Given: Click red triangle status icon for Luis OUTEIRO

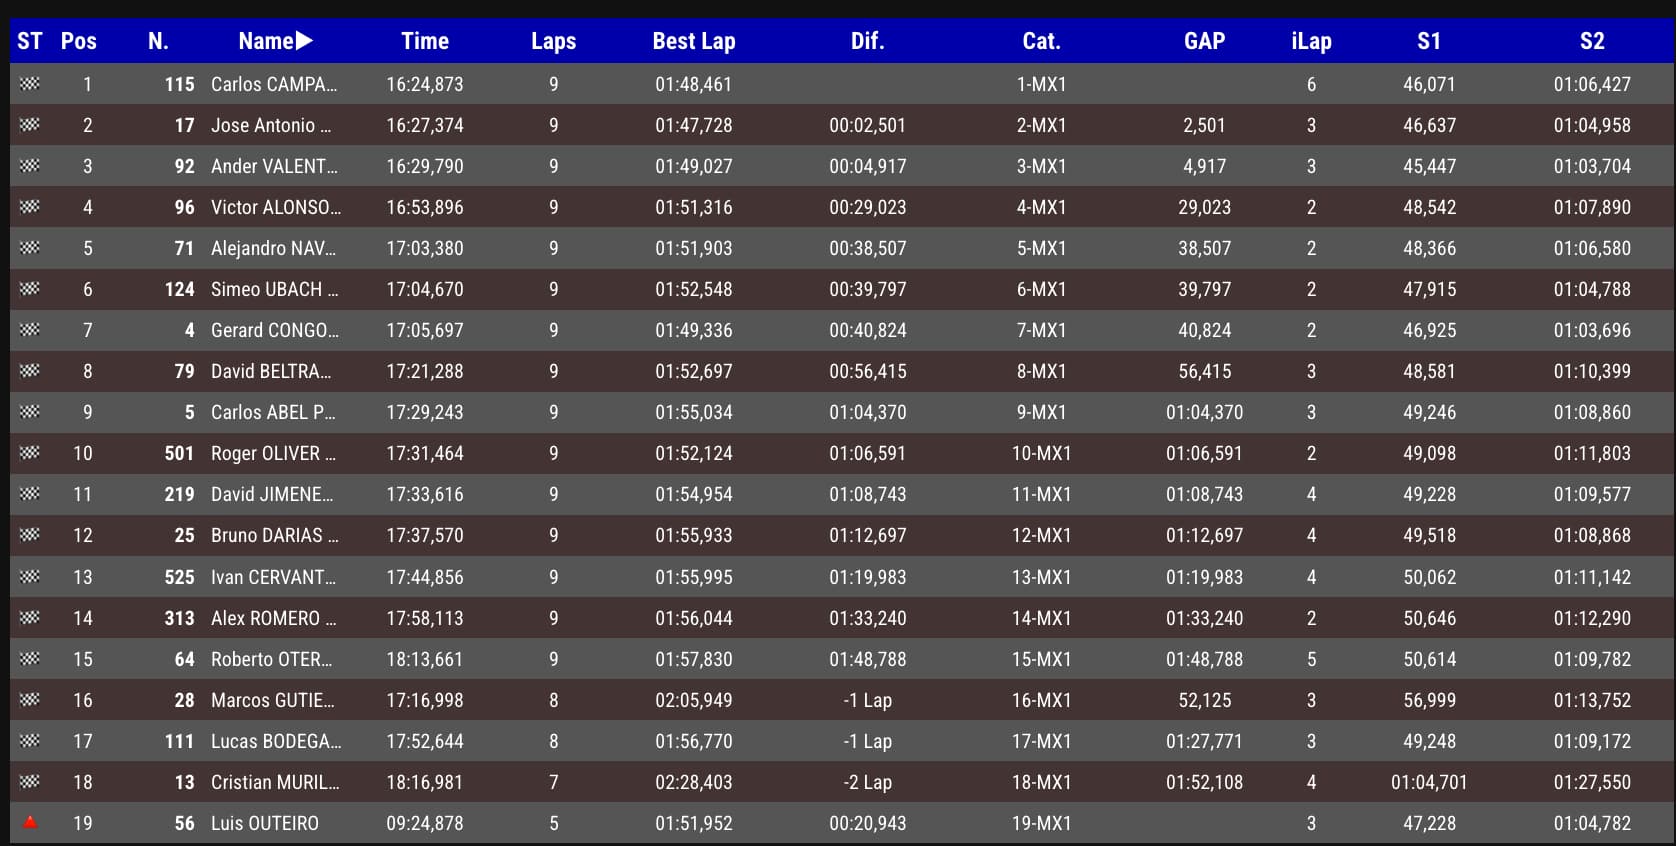Looking at the screenshot, I should 30,822.
